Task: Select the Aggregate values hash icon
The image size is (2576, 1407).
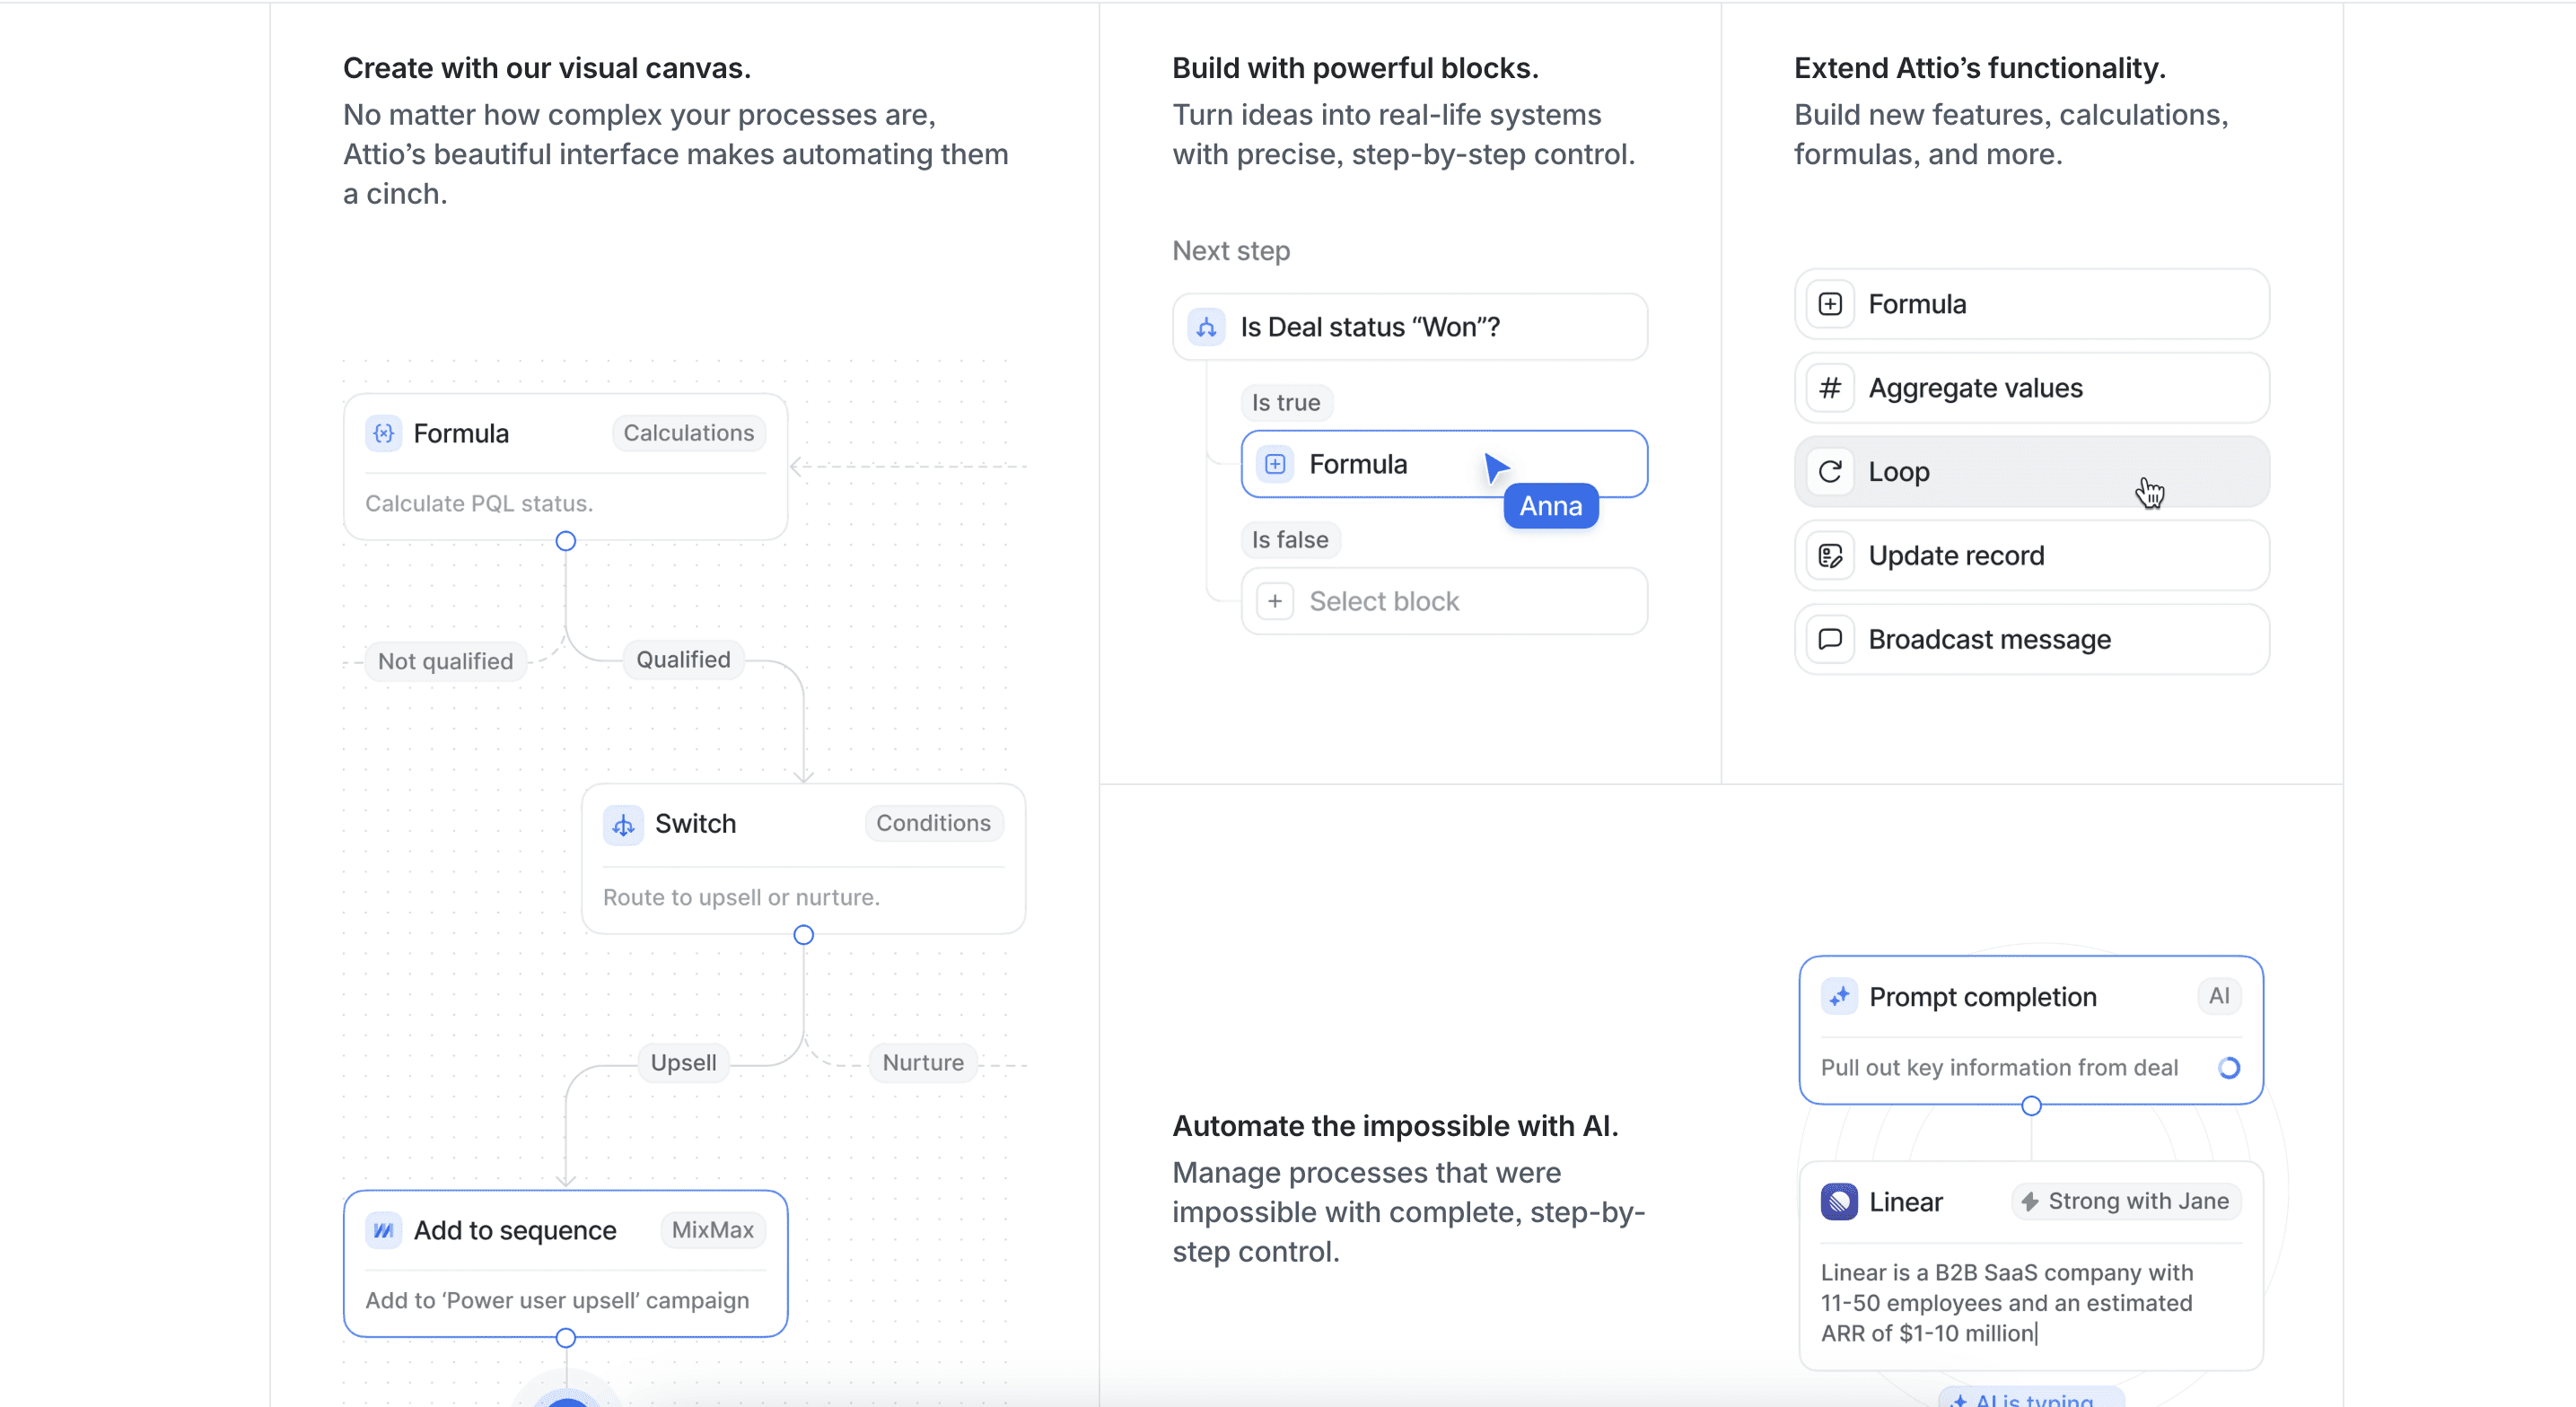Action: 1830,388
